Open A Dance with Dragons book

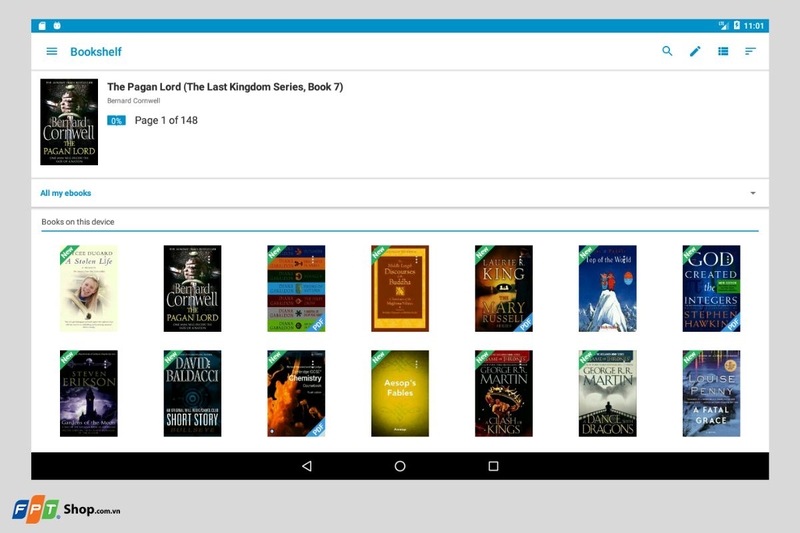tap(607, 393)
